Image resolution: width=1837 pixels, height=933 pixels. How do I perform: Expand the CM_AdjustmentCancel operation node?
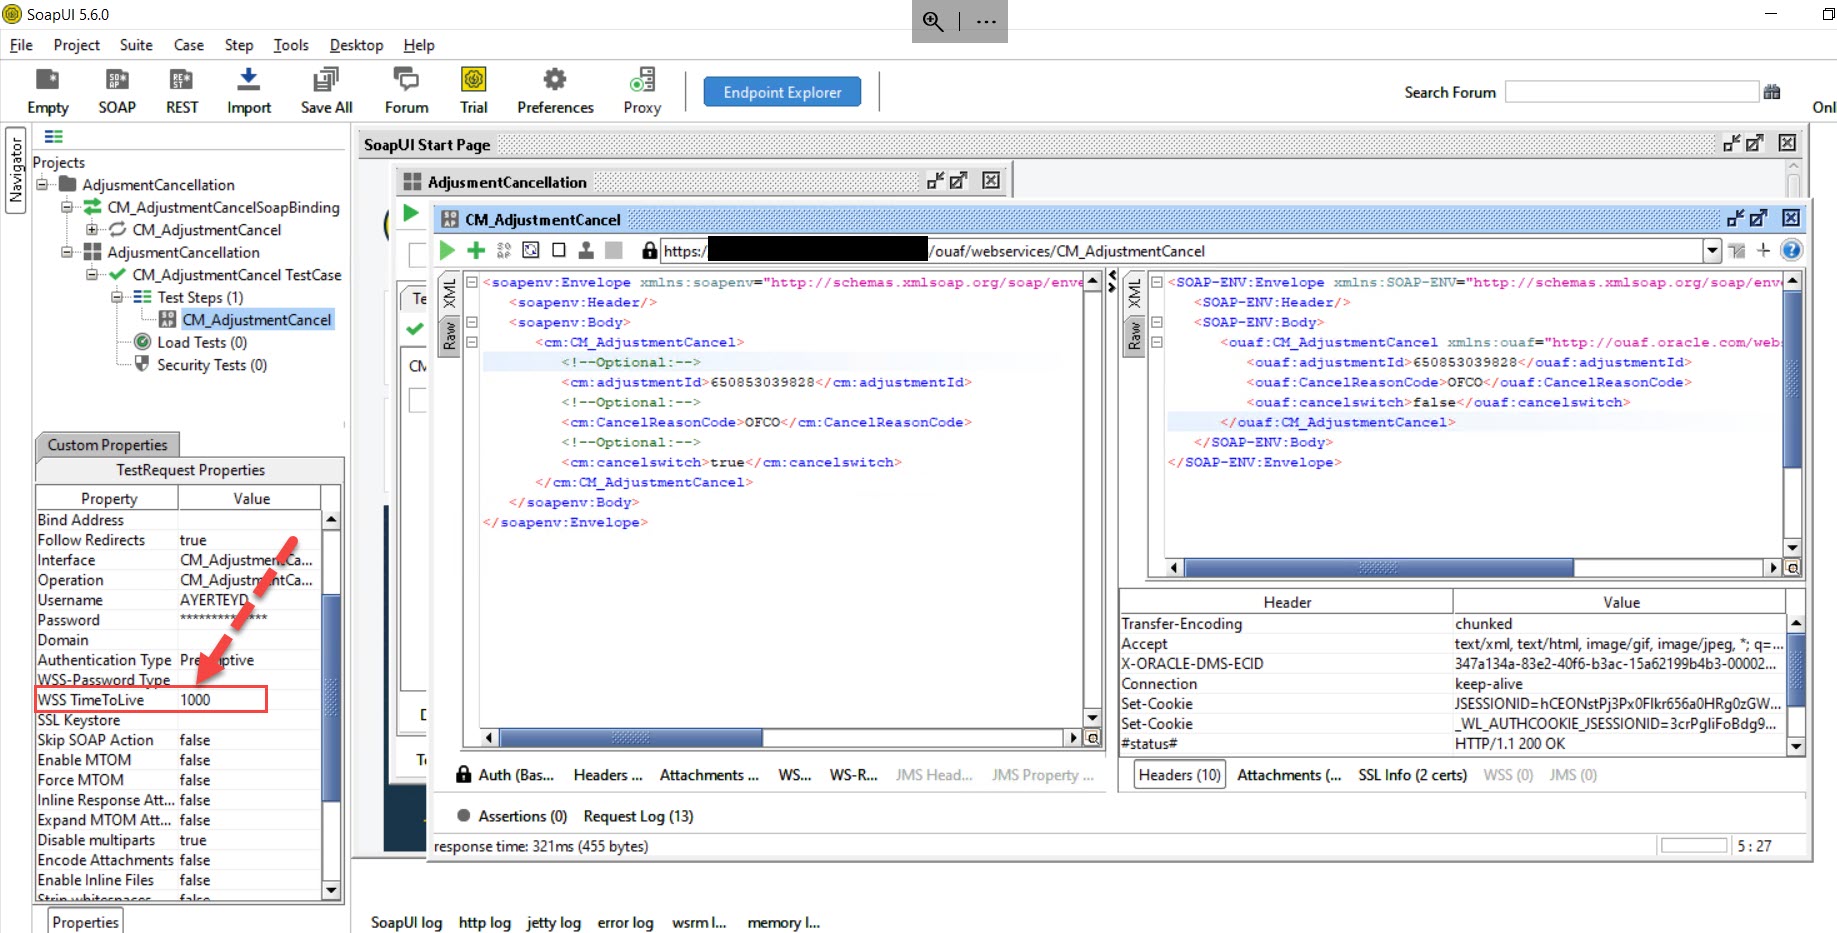coord(91,229)
